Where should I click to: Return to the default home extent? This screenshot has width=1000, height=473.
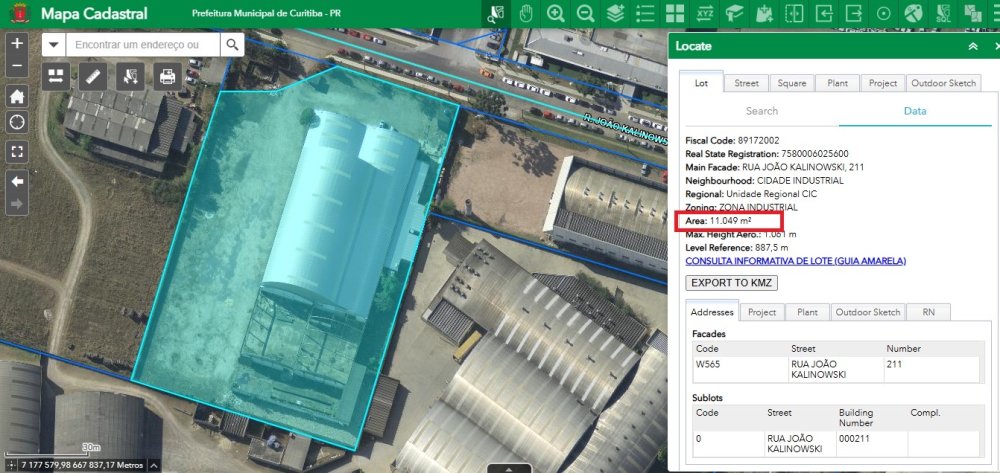(17, 96)
